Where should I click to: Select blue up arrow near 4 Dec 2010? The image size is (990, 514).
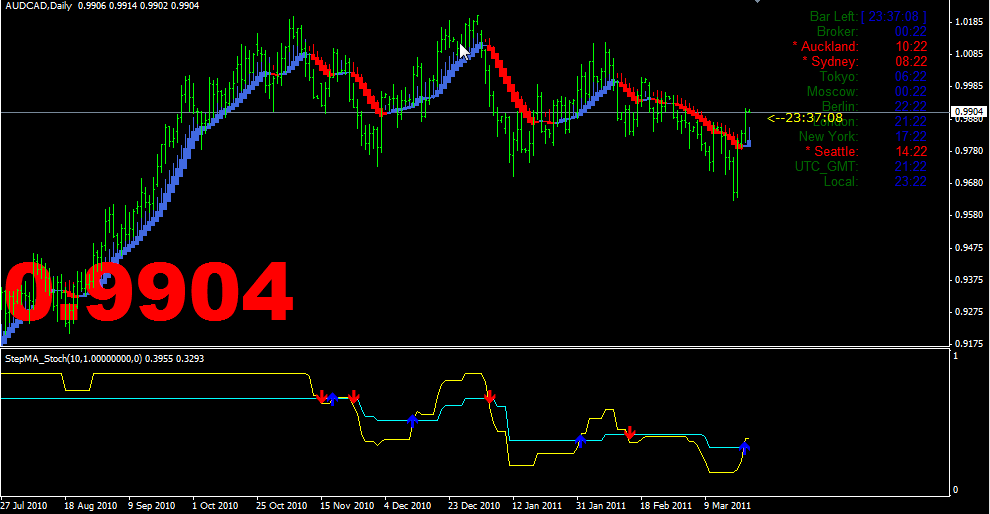click(412, 420)
